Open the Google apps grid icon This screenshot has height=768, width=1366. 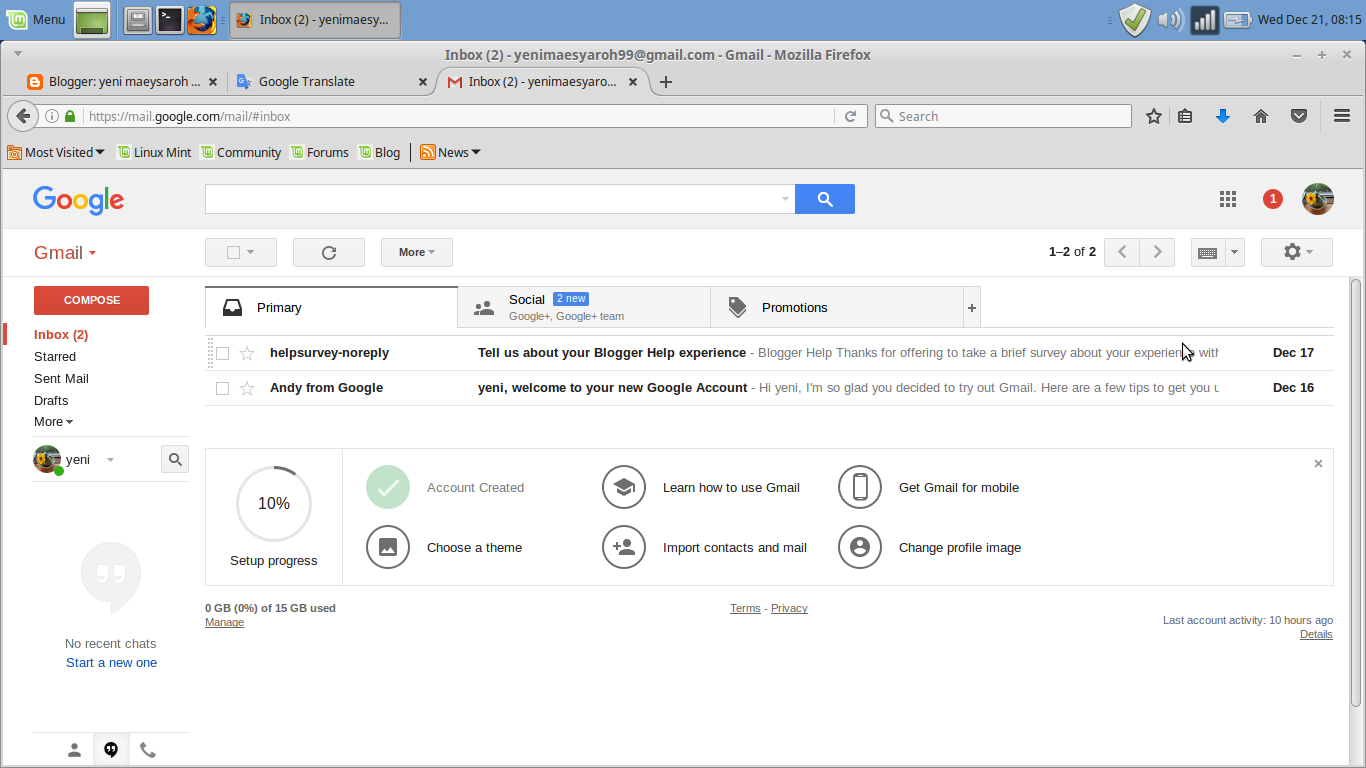coord(1228,199)
